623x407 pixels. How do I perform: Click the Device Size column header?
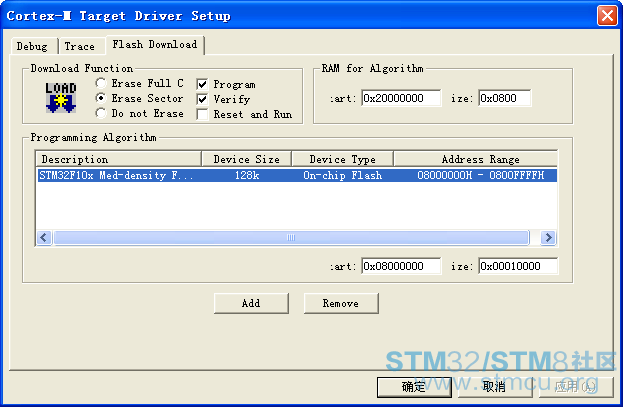[246, 159]
